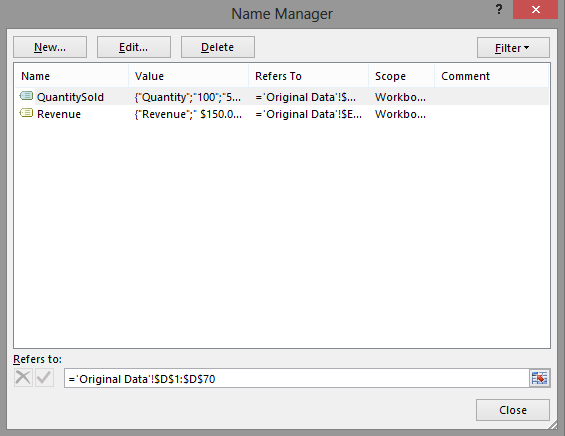Open the Filter dropdown
The width and height of the screenshot is (565, 436).
(513, 48)
